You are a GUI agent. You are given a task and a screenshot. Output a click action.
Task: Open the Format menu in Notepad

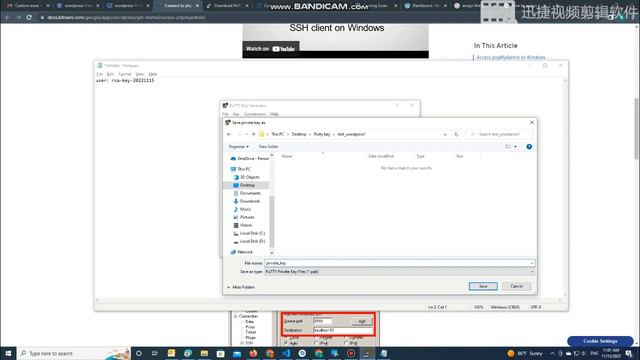pos(124,74)
